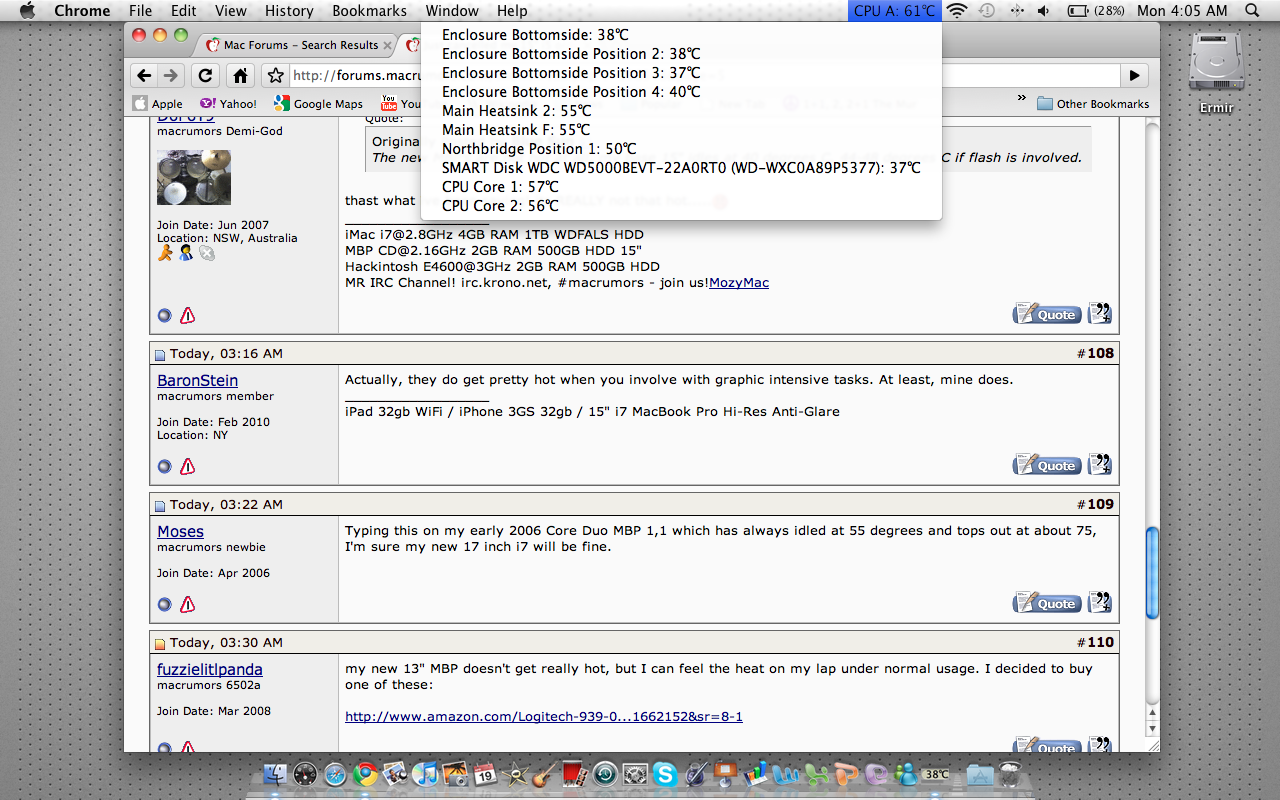Open PowerPoint from the dock
Screen dimensions: 1280x800
click(846, 773)
